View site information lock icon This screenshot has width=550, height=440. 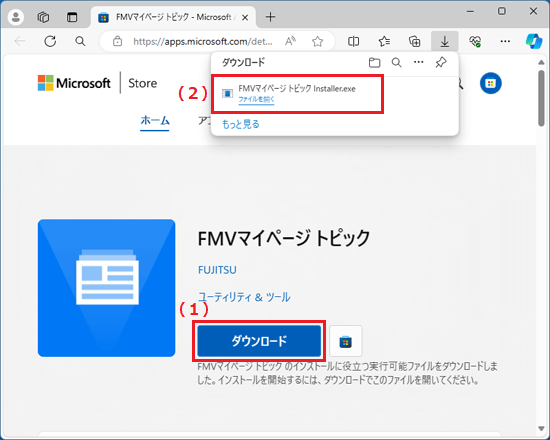118,41
